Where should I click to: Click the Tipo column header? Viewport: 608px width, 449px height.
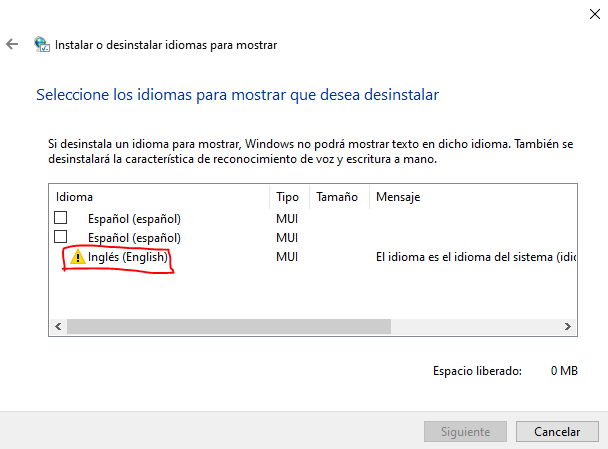(289, 197)
